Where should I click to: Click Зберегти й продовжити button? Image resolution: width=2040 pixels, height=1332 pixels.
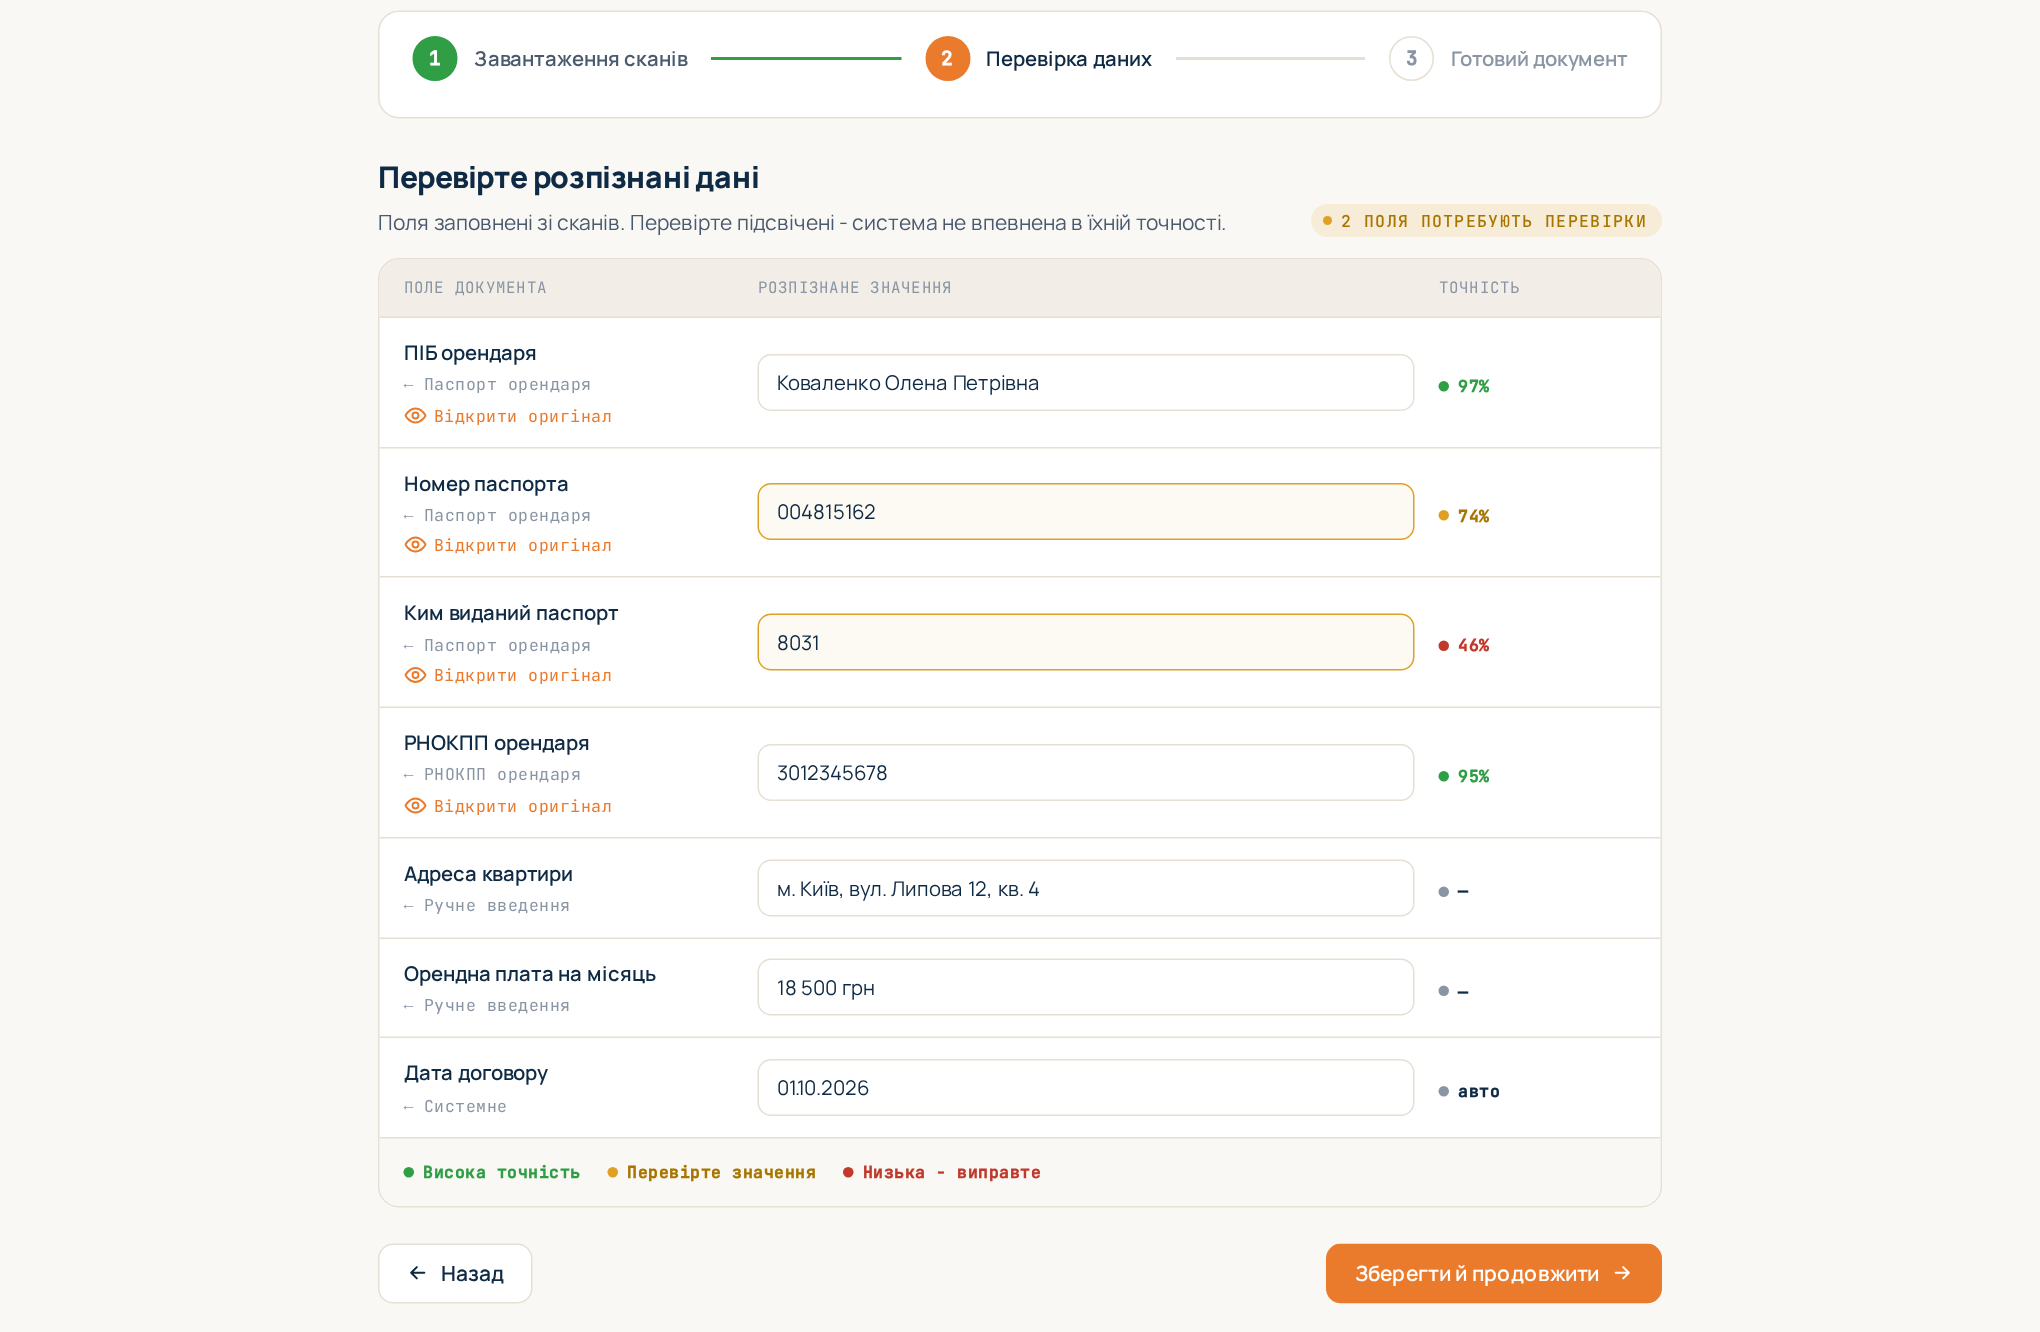(x=1493, y=1273)
